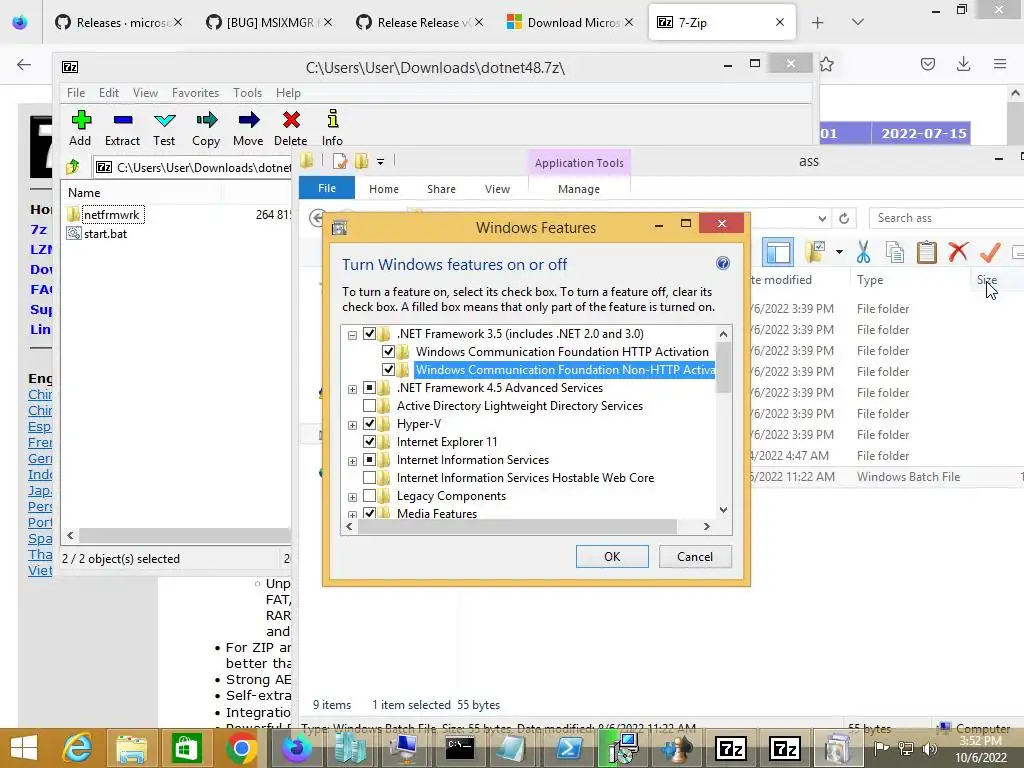Check the Legacy Components checkbox
Screen dimensions: 1024x768
click(370, 496)
